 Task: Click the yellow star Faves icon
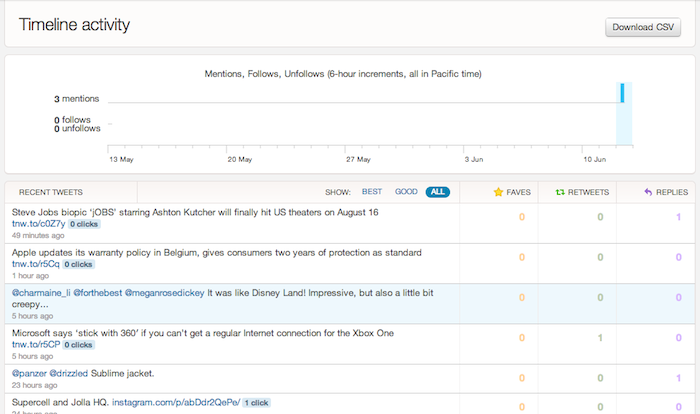[x=500, y=191]
